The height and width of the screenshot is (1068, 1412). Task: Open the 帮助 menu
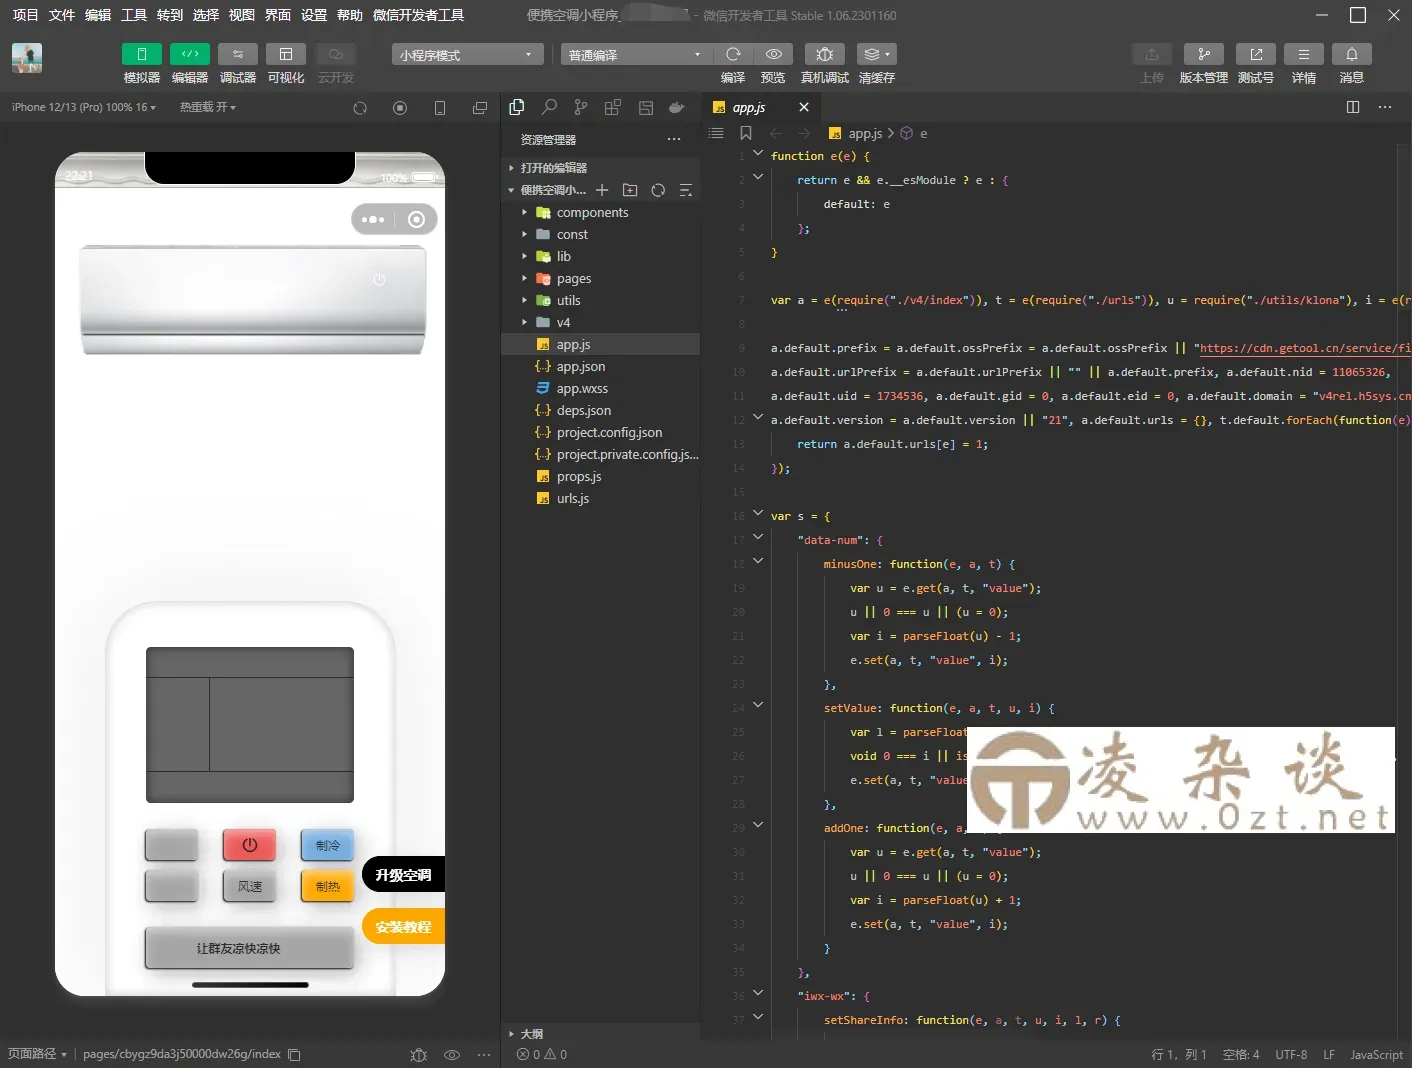pyautogui.click(x=350, y=15)
